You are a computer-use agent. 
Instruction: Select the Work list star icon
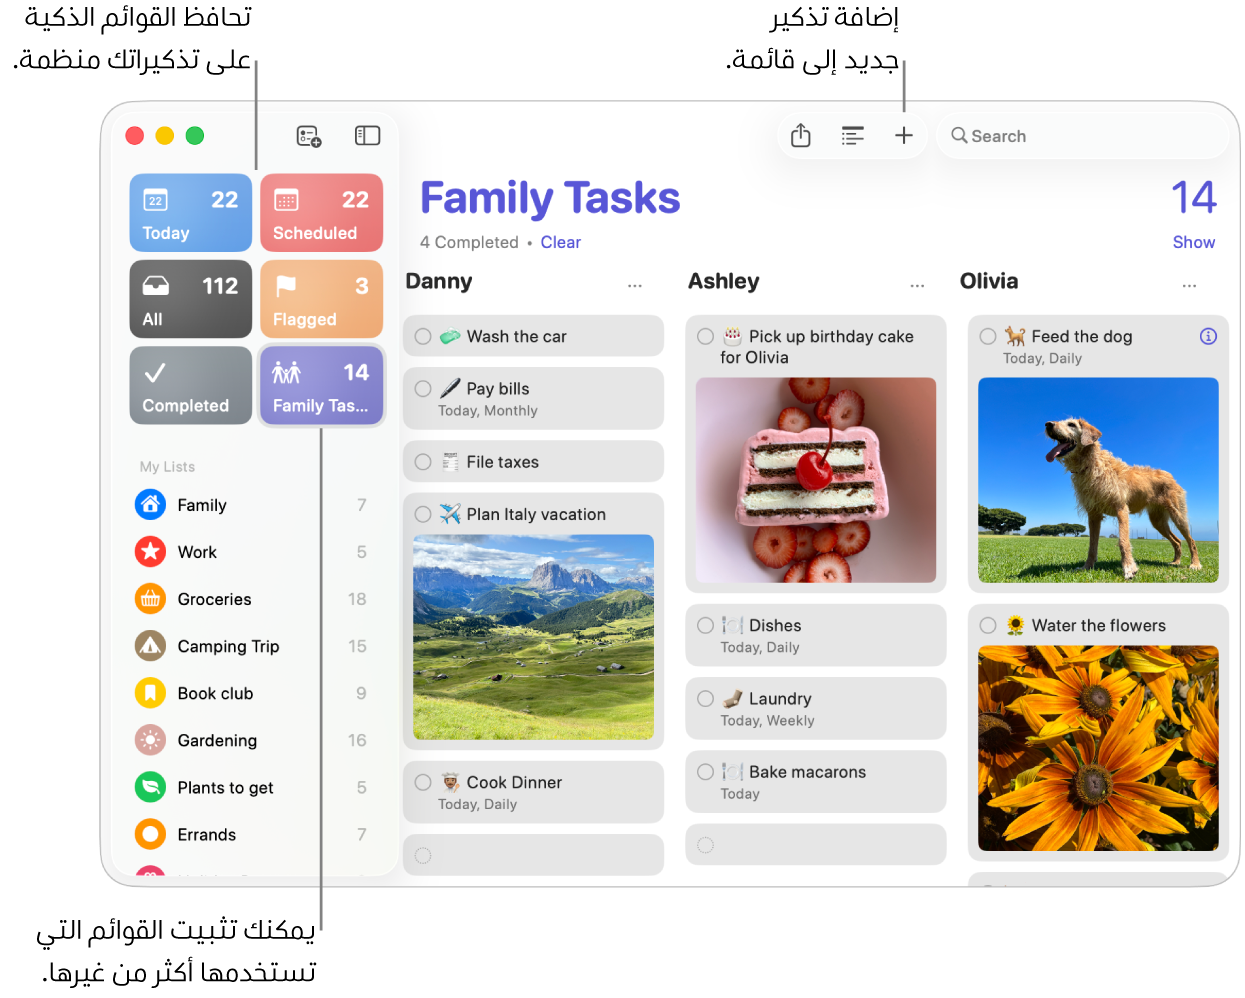[x=150, y=552]
